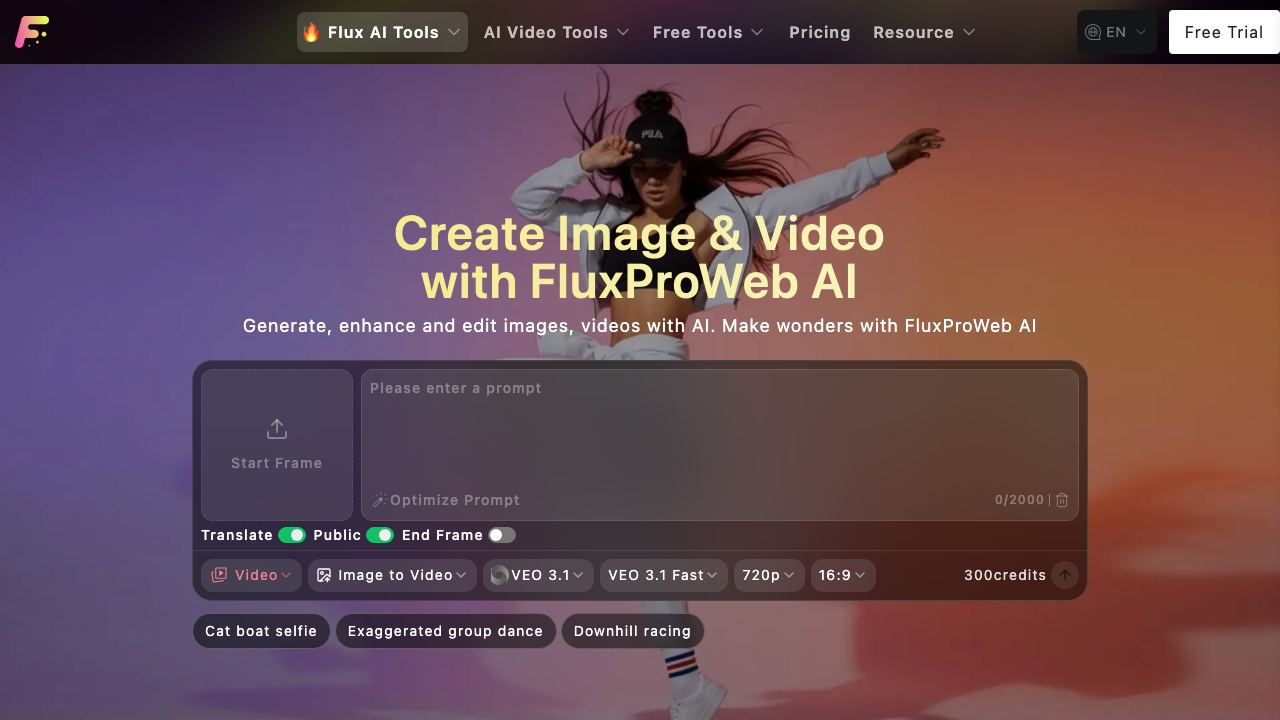Go to the Pricing page
This screenshot has width=1280, height=720.
[x=820, y=32]
